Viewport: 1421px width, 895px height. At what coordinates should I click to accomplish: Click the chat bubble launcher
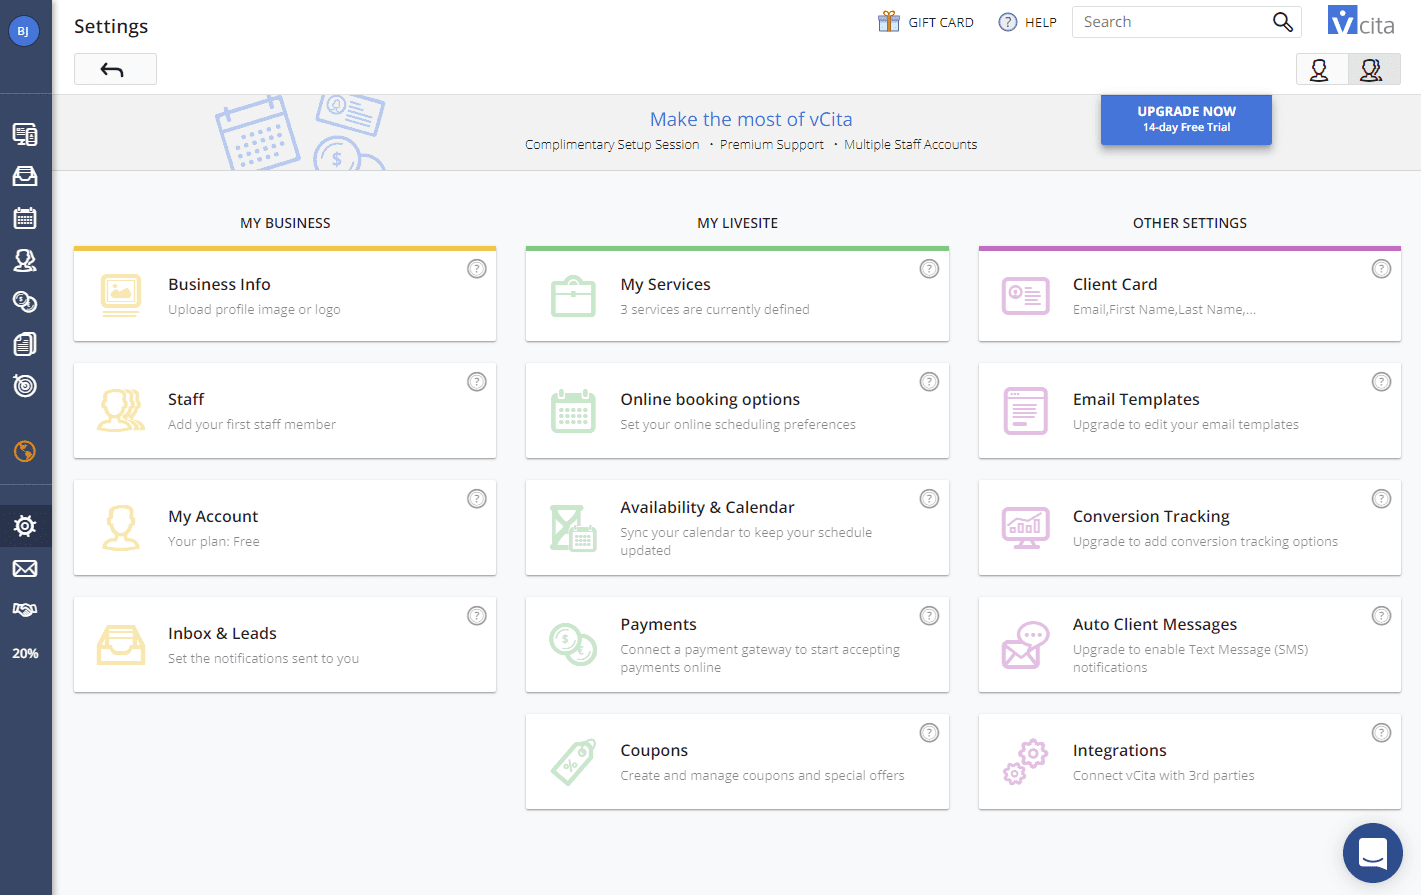coord(1372,853)
